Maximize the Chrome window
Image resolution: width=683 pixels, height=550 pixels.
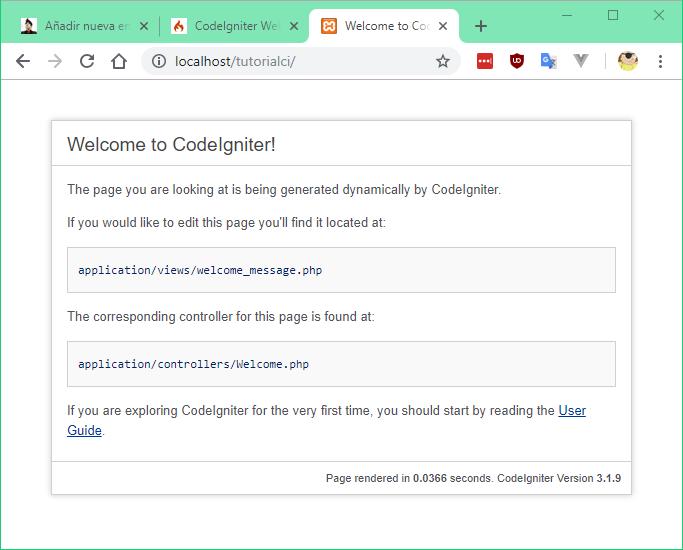[x=613, y=16]
